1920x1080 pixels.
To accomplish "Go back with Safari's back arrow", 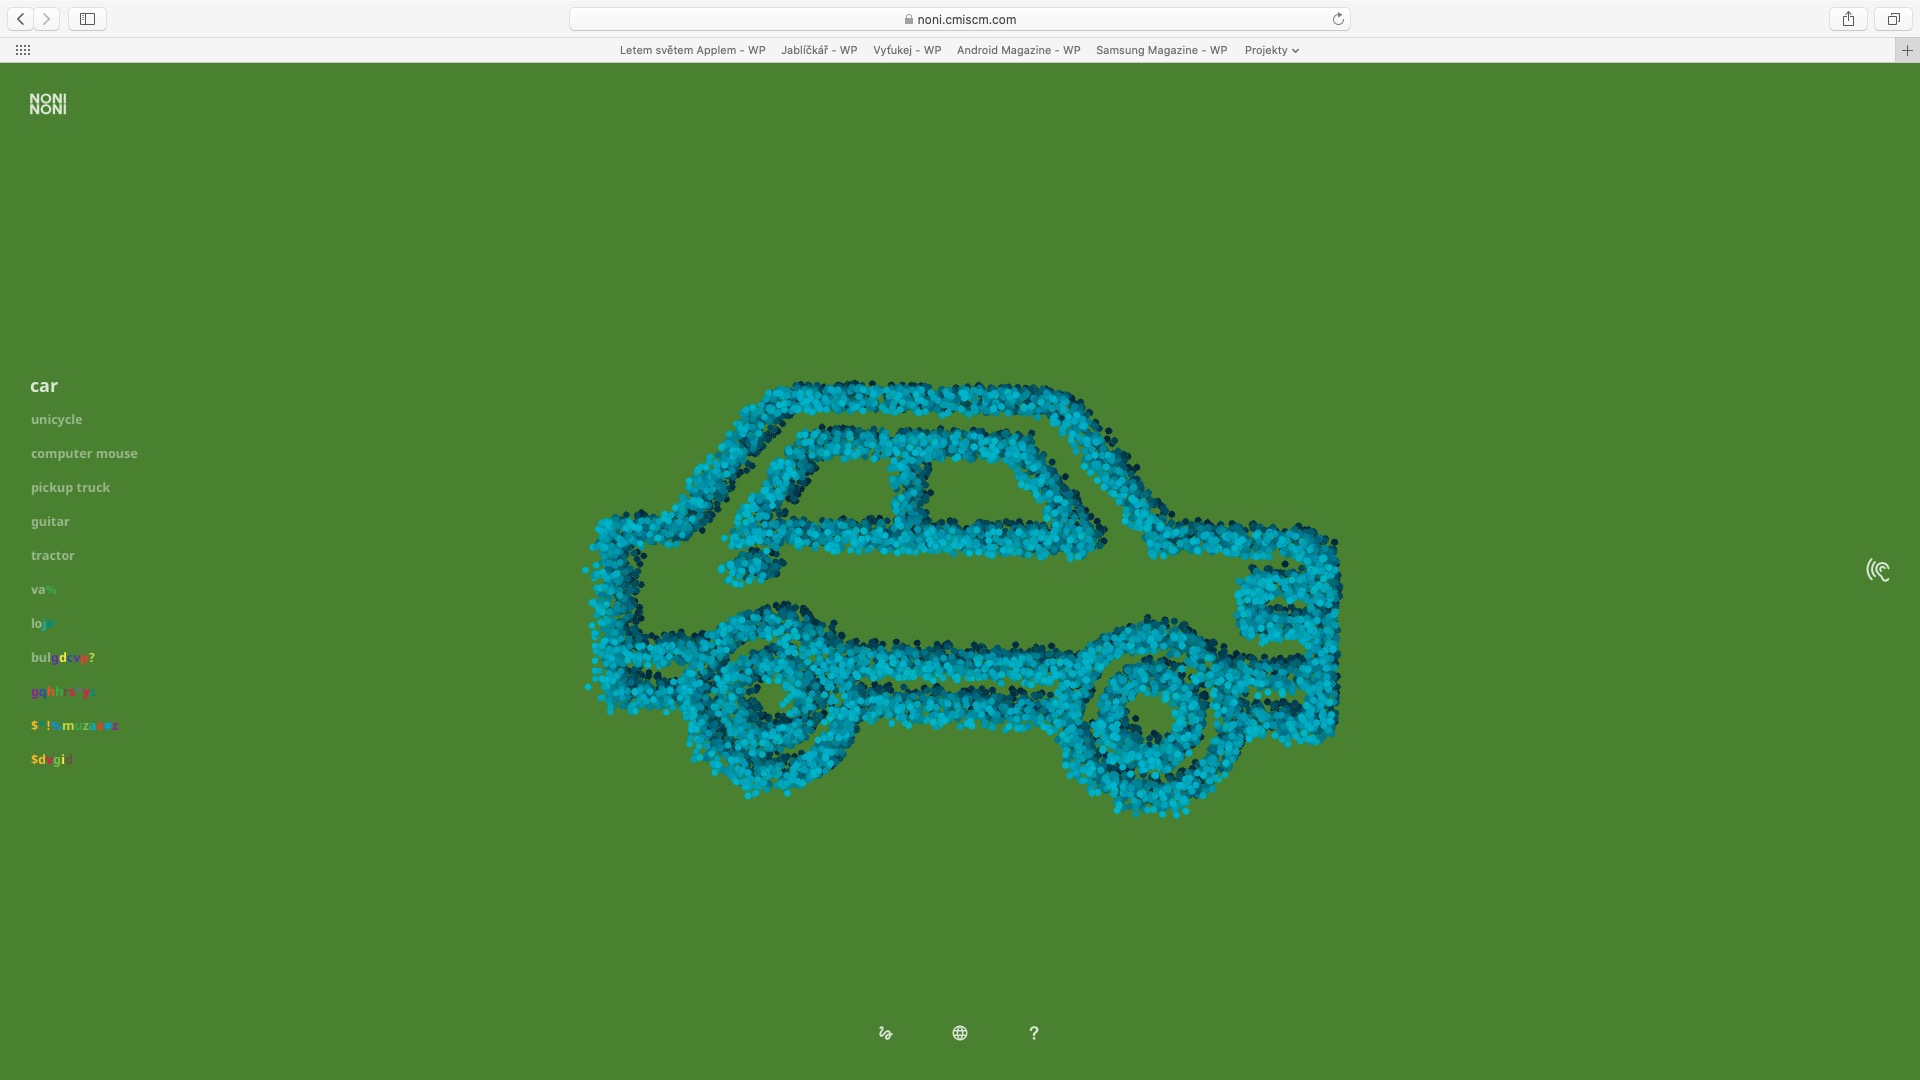I will tap(20, 19).
